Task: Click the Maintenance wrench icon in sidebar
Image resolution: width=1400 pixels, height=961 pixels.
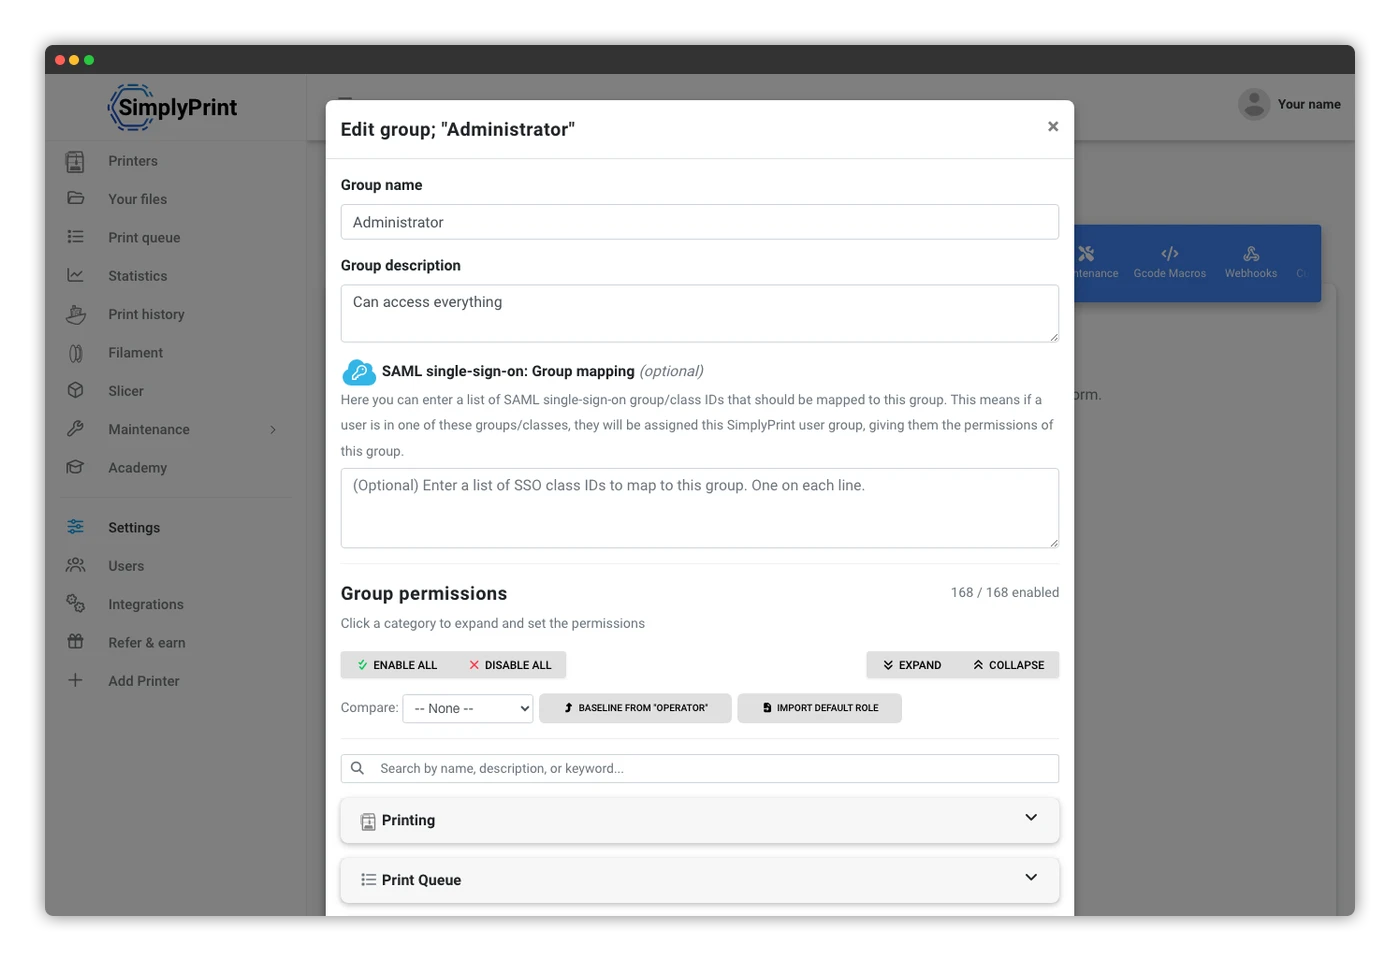Action: coord(75,429)
